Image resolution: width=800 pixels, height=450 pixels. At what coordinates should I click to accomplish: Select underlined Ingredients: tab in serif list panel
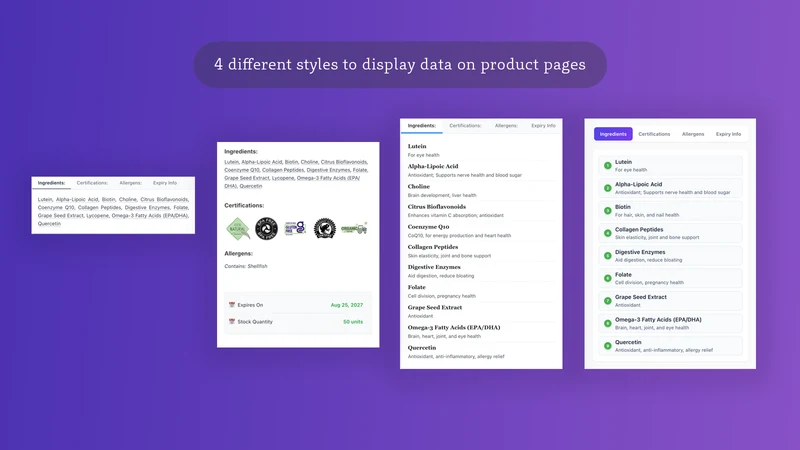(x=421, y=126)
